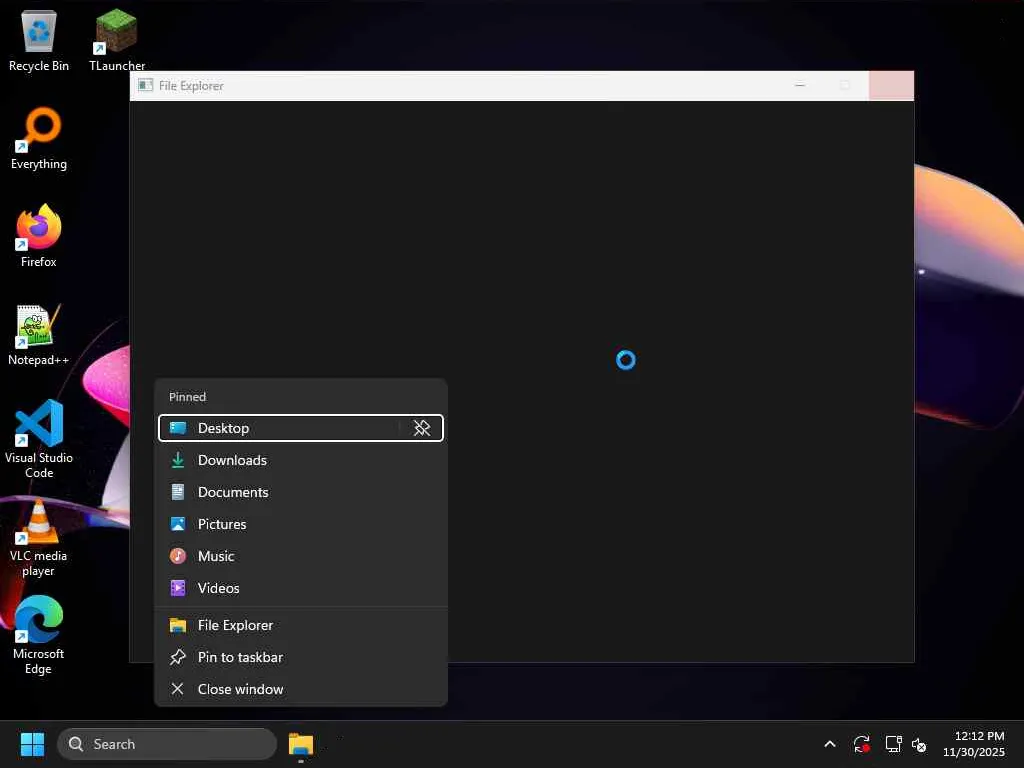Choose Close window in jump list

click(300, 690)
